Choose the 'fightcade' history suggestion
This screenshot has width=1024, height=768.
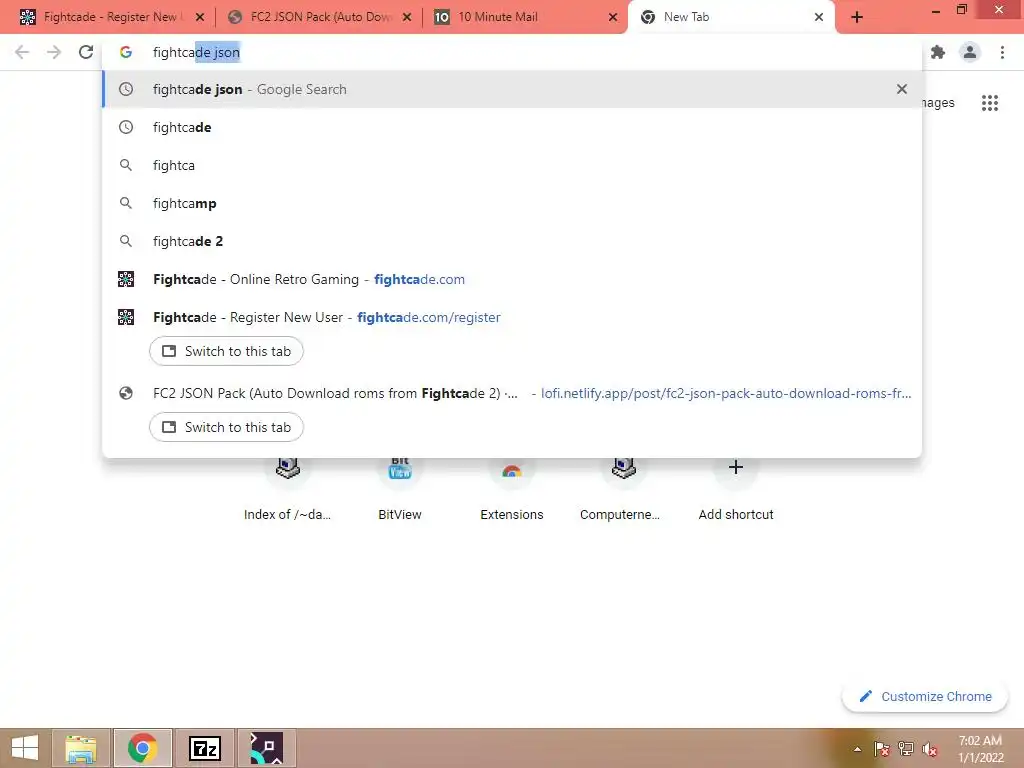click(x=512, y=127)
